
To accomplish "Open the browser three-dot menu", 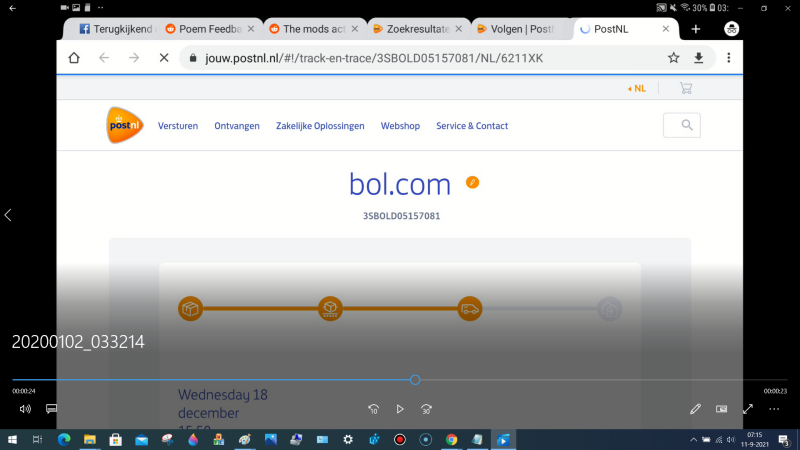I will 729,58.
